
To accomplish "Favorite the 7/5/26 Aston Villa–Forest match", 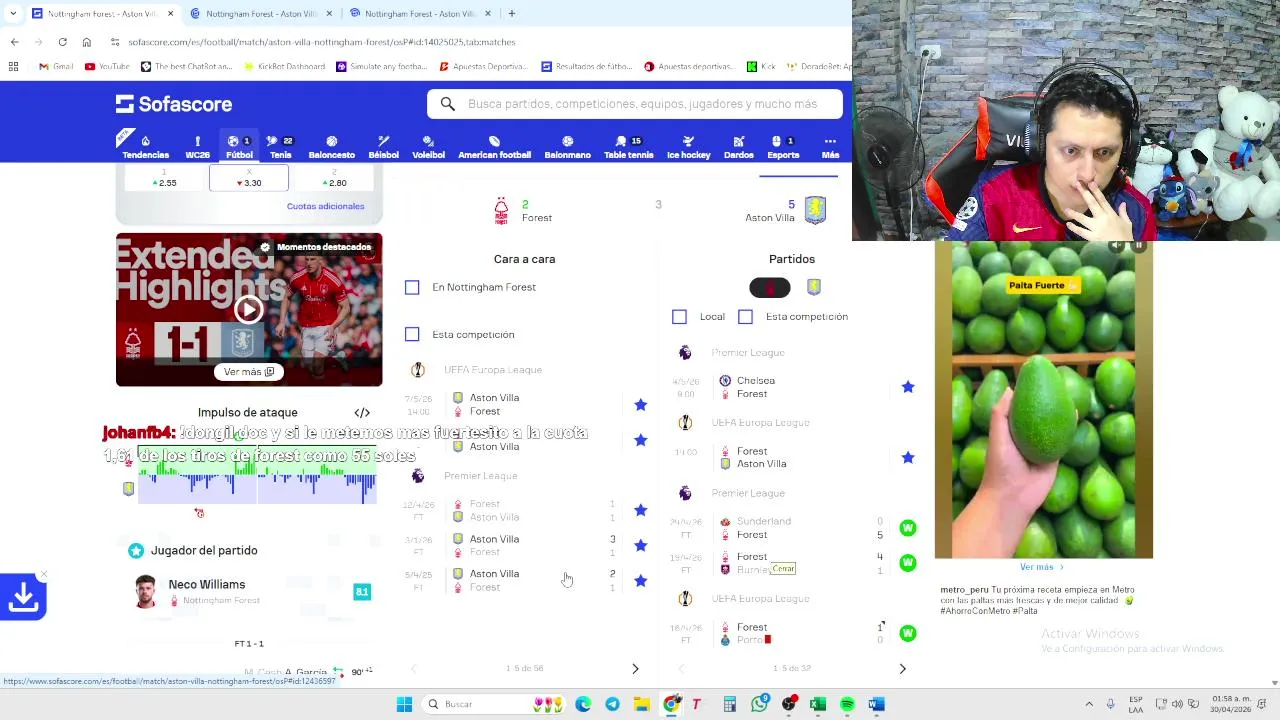I will coord(640,405).
